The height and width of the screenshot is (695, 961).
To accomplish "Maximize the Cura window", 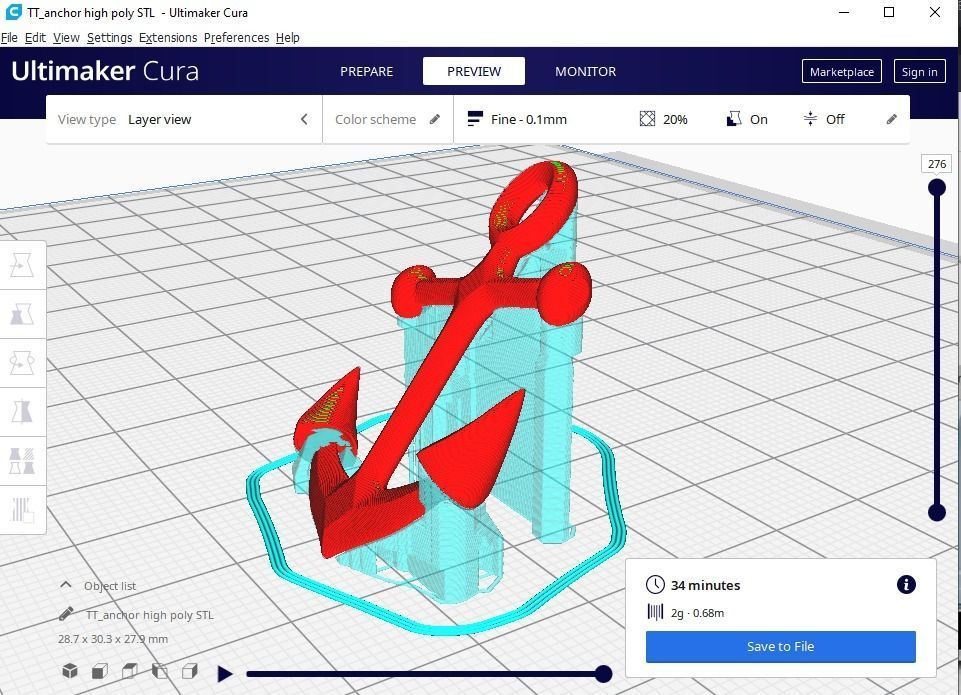I will pyautogui.click(x=889, y=12).
